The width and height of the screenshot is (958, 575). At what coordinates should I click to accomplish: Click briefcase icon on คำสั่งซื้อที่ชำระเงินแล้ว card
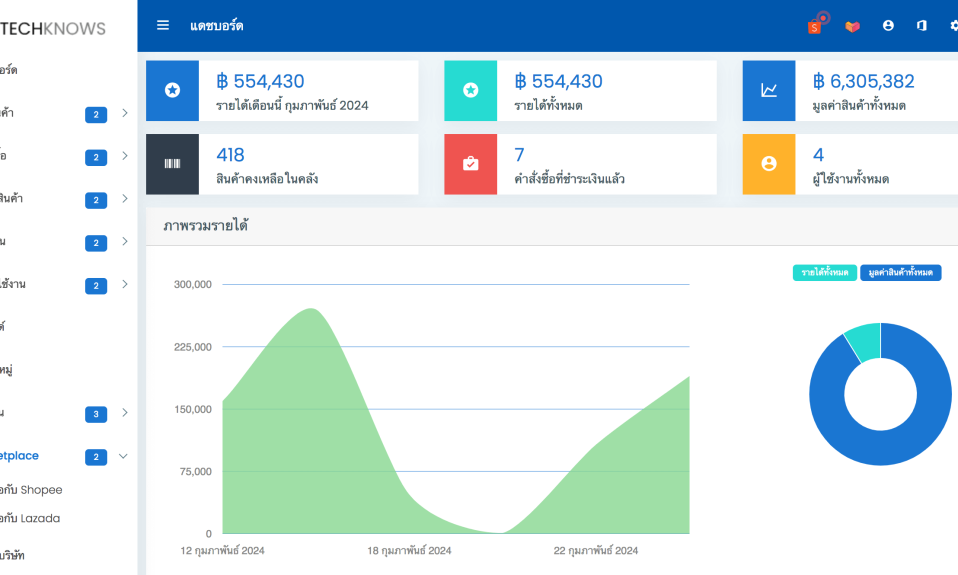(470, 164)
